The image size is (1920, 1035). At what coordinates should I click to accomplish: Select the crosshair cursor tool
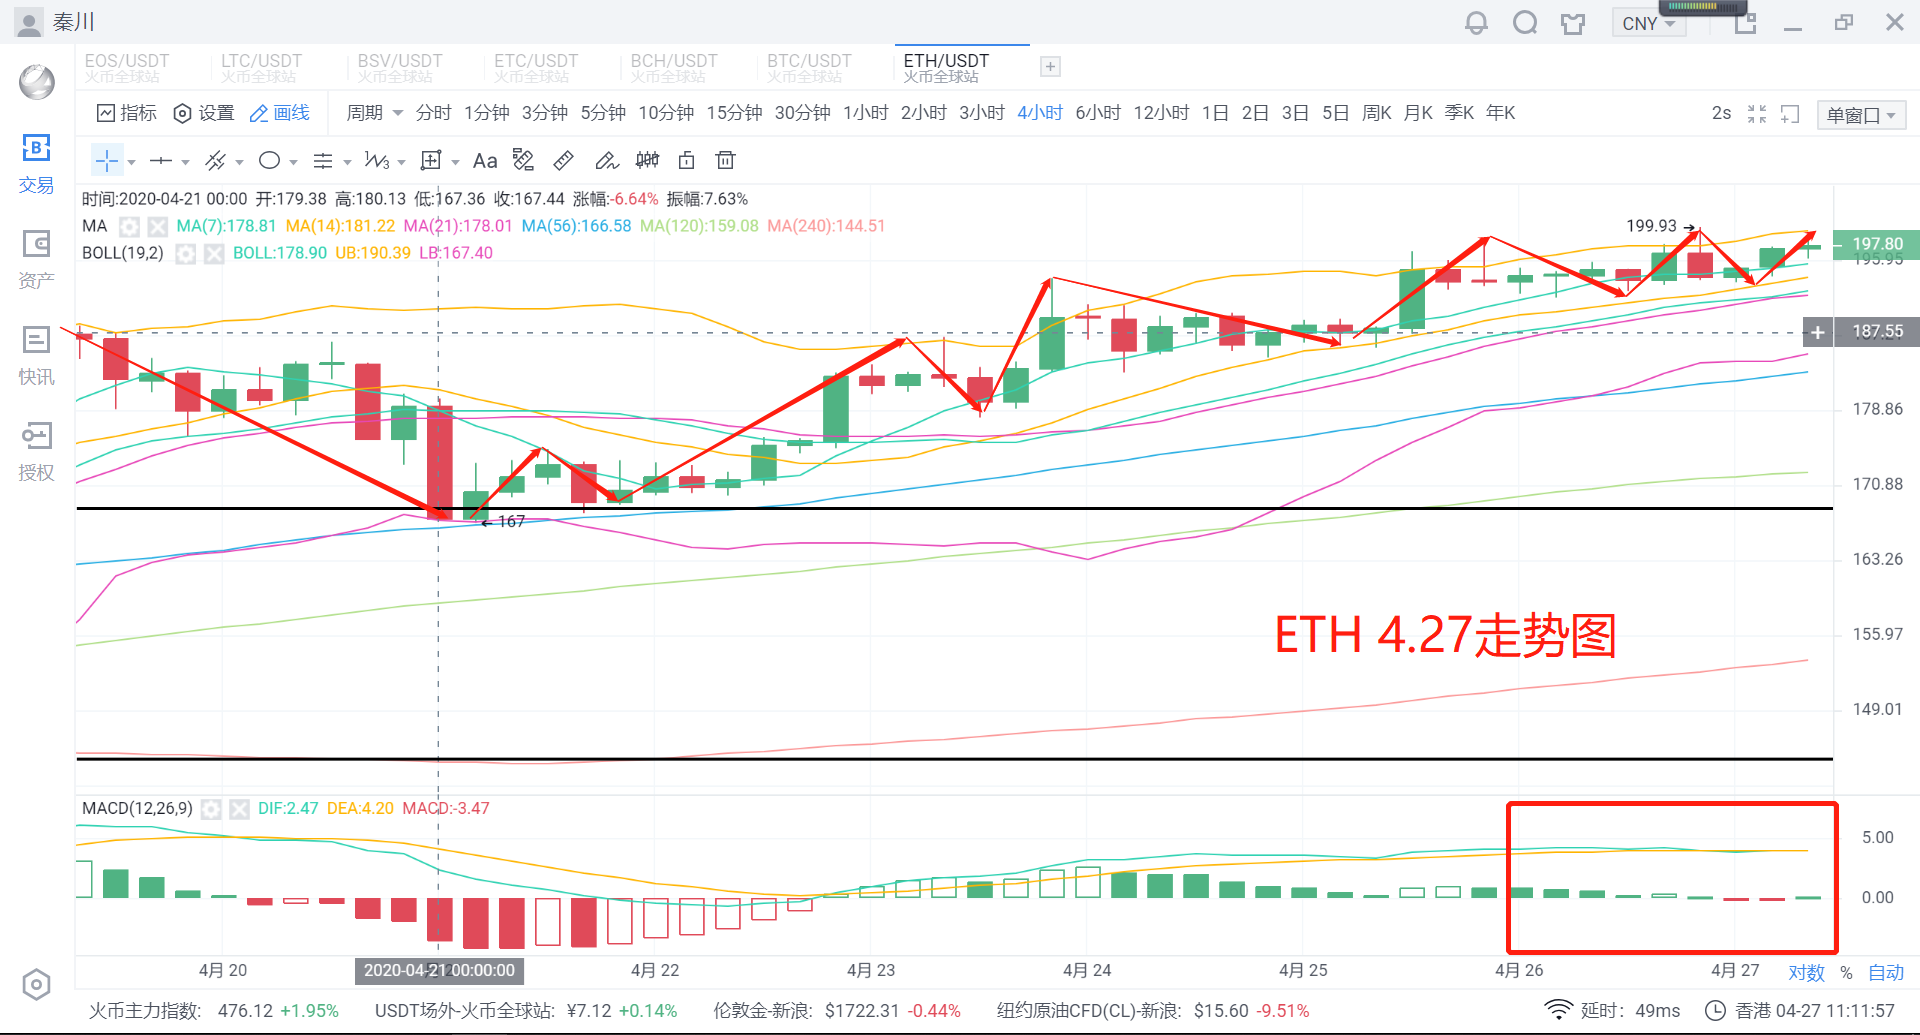(107, 160)
